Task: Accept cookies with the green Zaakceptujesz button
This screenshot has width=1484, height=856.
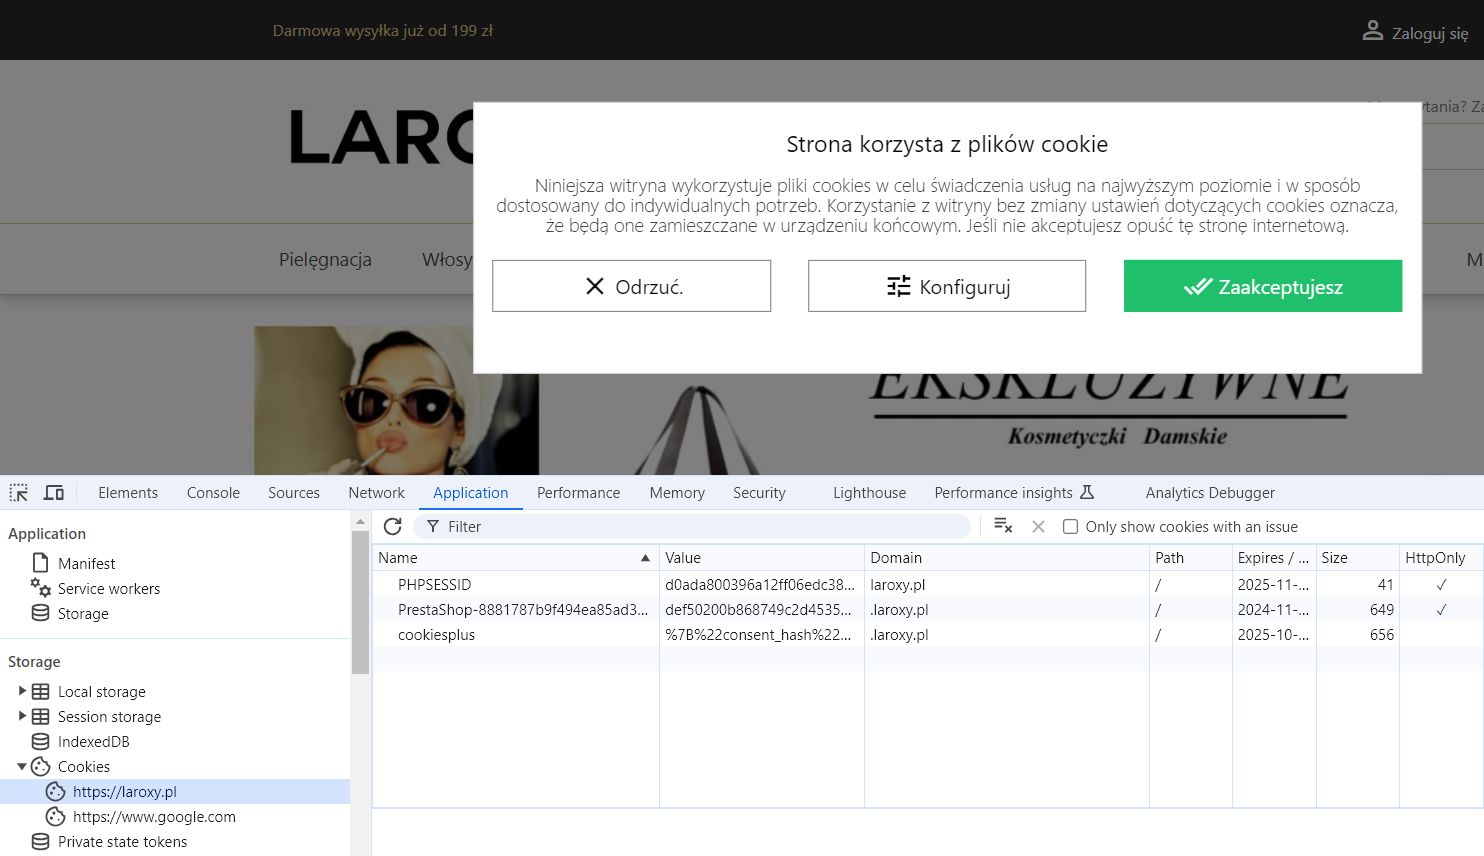Action: (x=1262, y=287)
